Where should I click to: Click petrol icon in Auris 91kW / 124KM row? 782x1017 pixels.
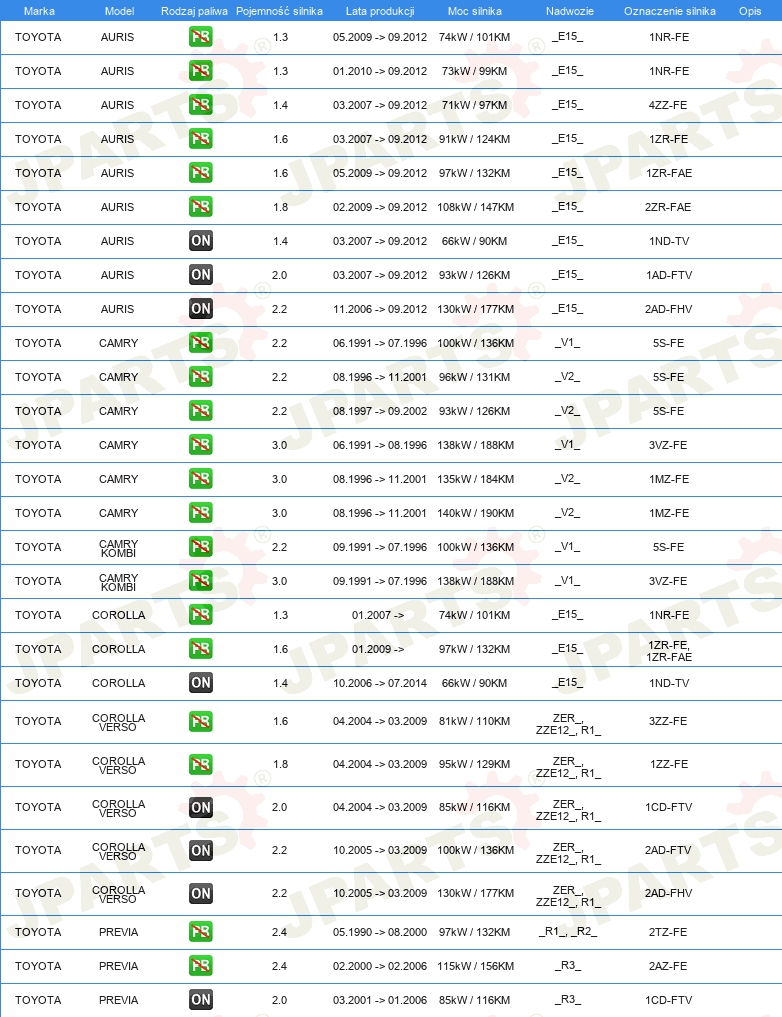(200, 139)
